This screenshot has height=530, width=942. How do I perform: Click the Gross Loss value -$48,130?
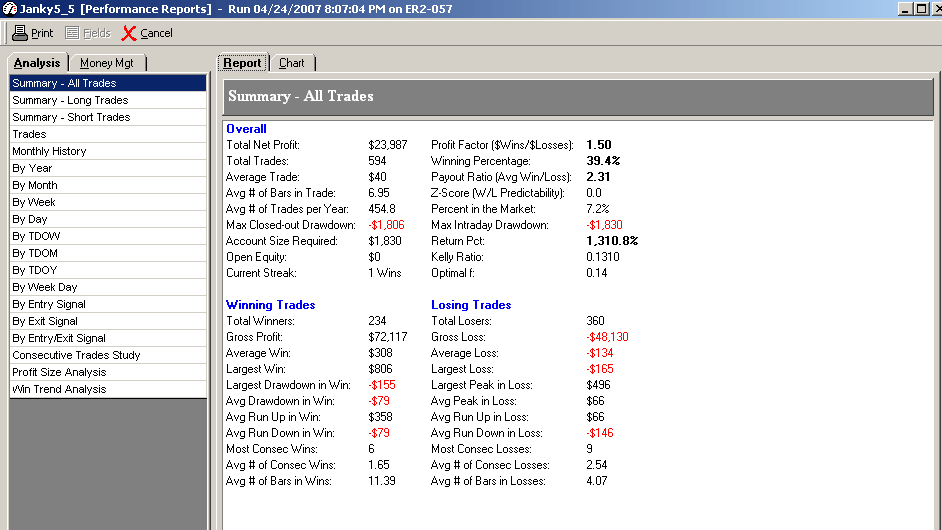point(607,337)
